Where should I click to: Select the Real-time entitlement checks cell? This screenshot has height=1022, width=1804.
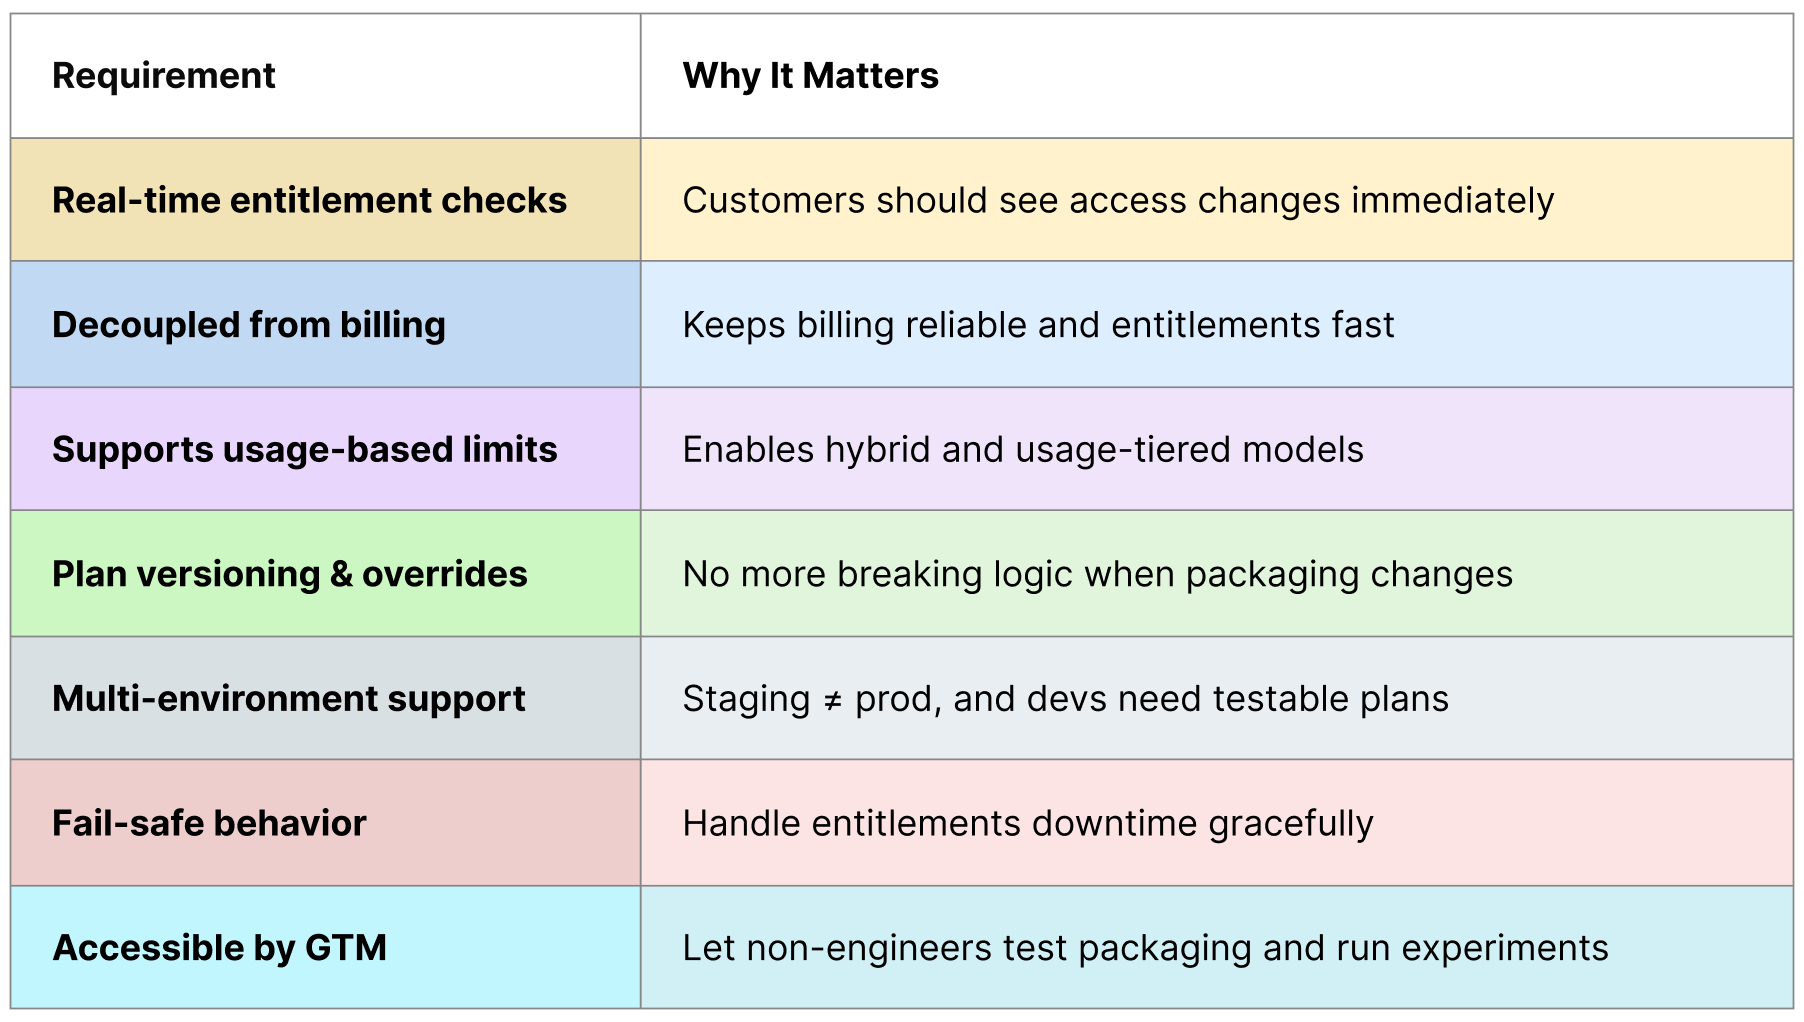pos(325,200)
